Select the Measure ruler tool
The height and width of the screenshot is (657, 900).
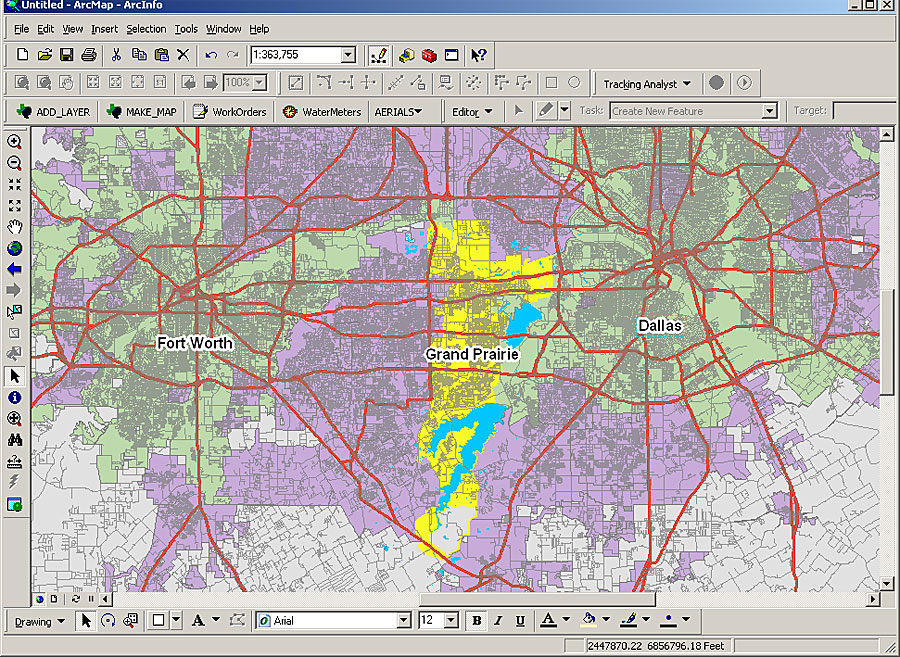click(15, 461)
